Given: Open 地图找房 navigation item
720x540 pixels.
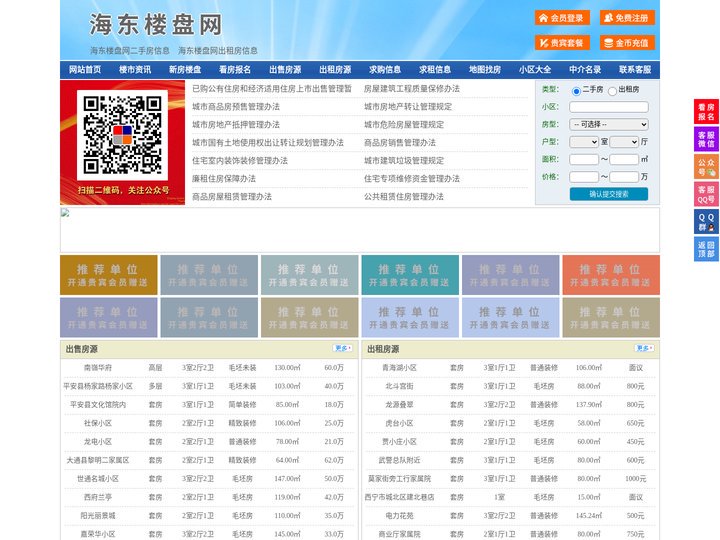Looking at the screenshot, I should 485,70.
